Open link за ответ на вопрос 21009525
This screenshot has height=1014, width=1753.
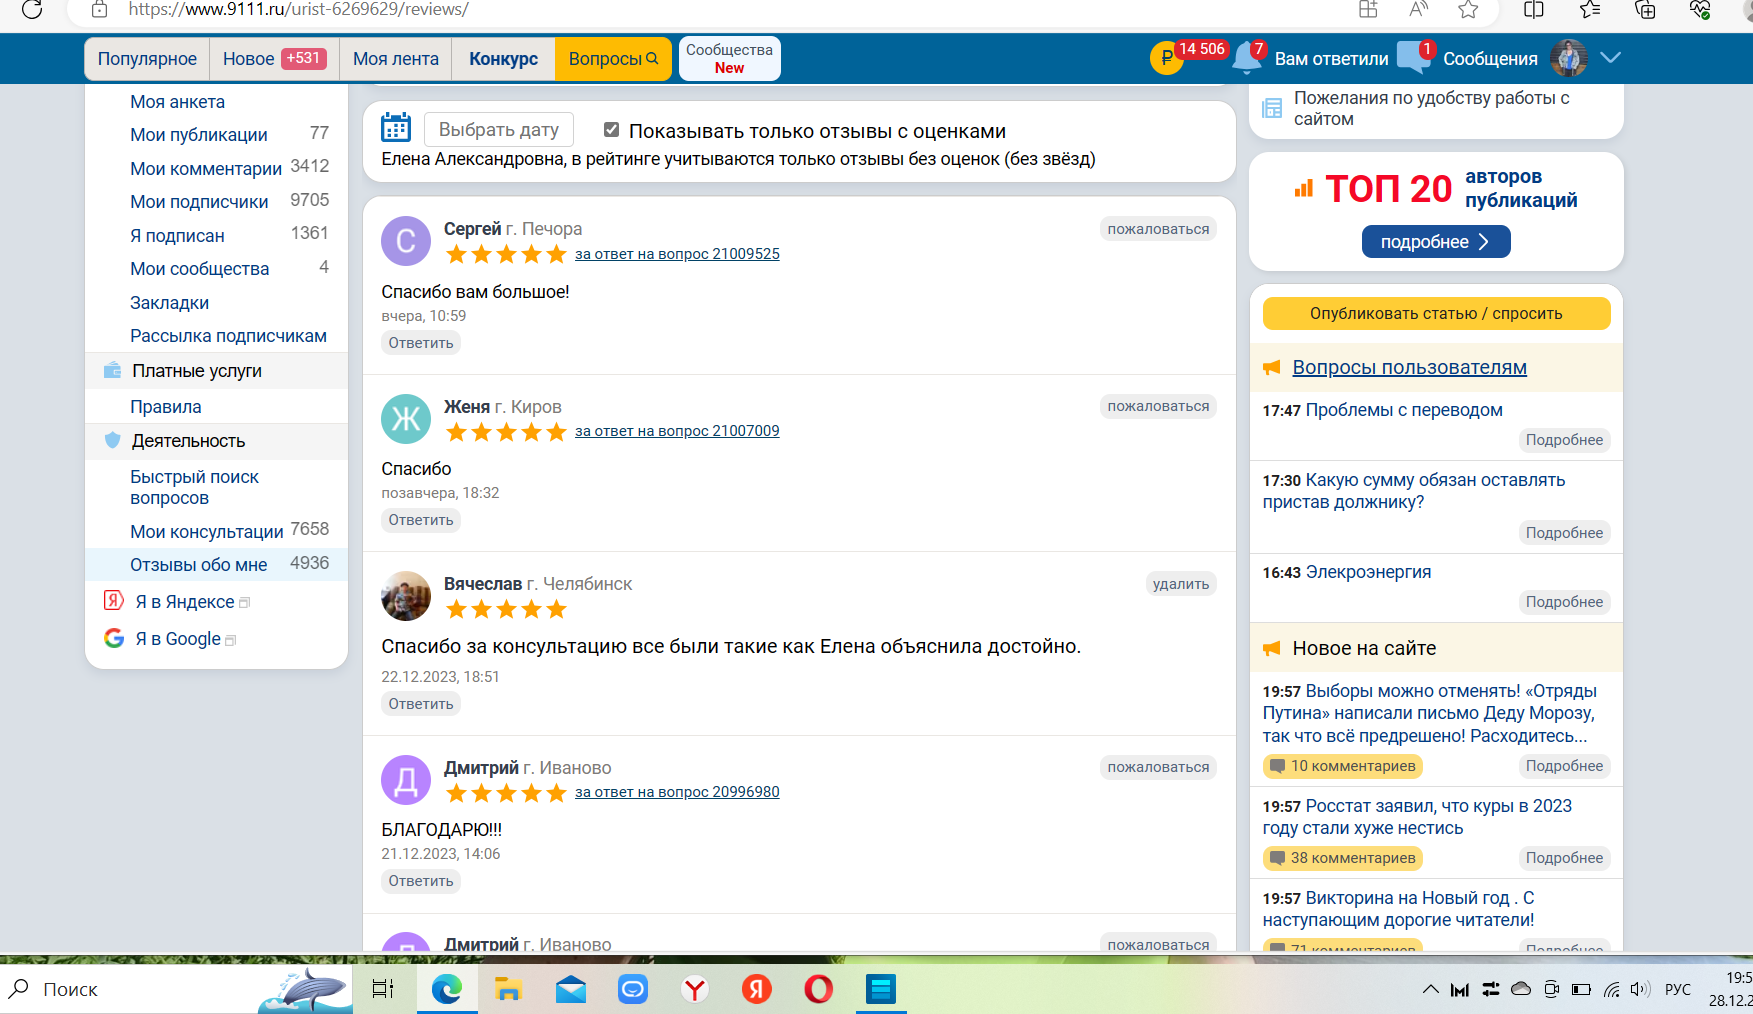pyautogui.click(x=677, y=254)
